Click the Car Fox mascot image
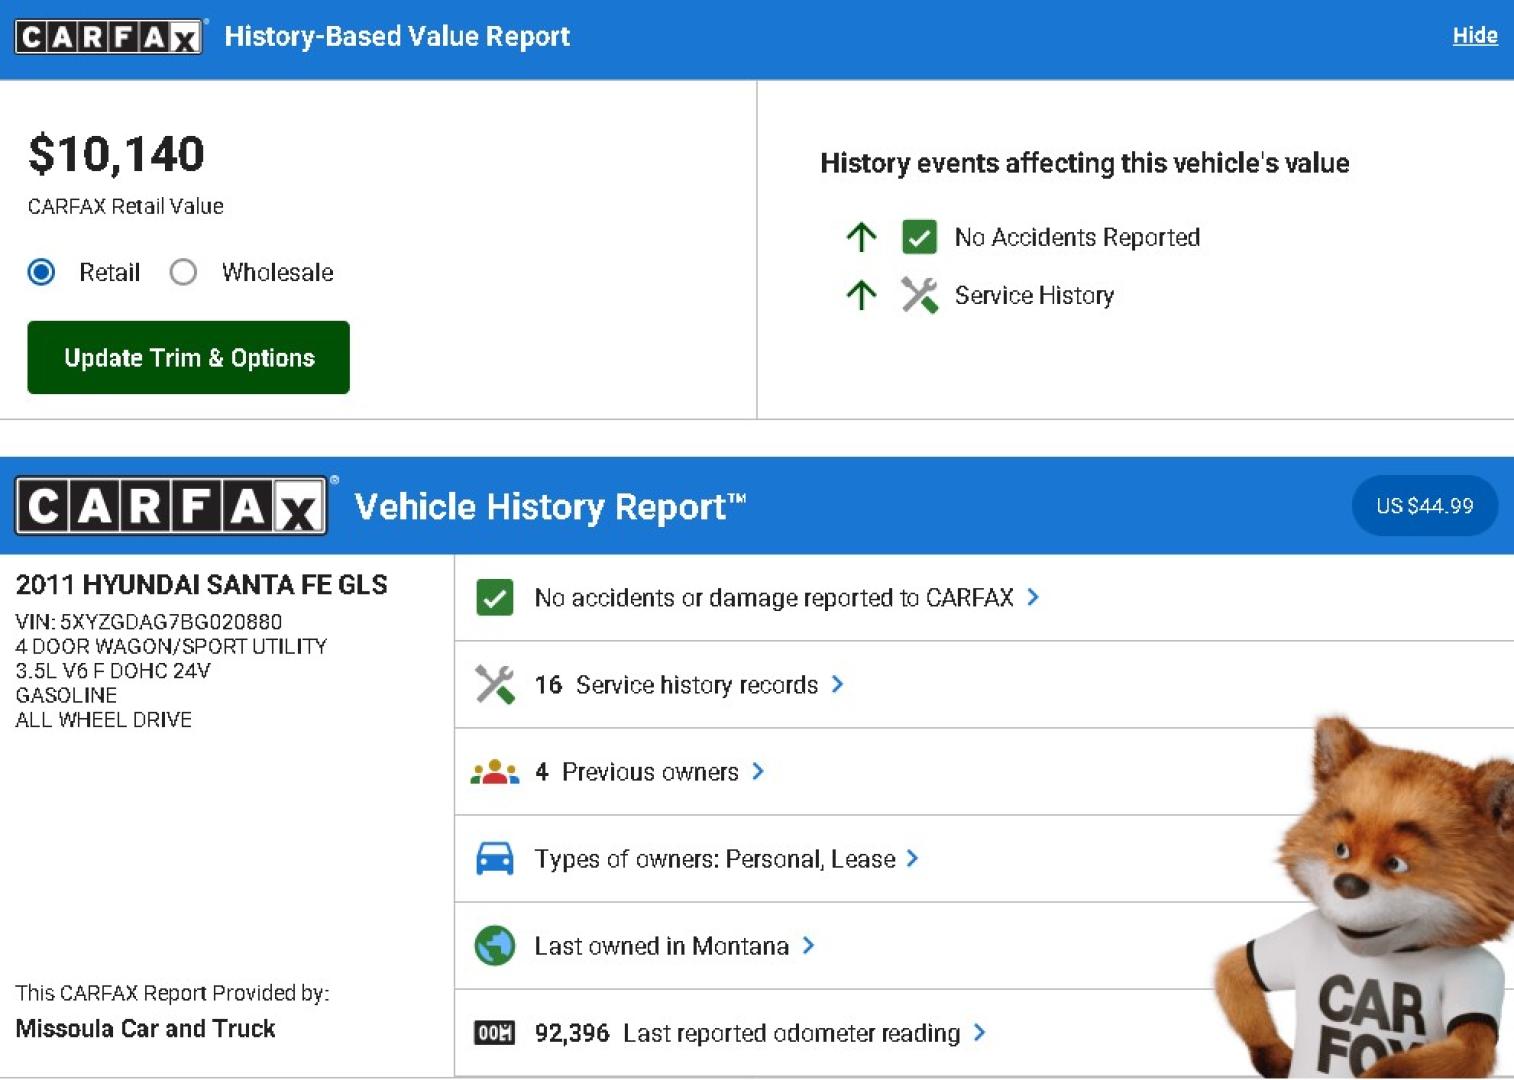Image resolution: width=1514 pixels, height=1080 pixels. pos(1364,898)
